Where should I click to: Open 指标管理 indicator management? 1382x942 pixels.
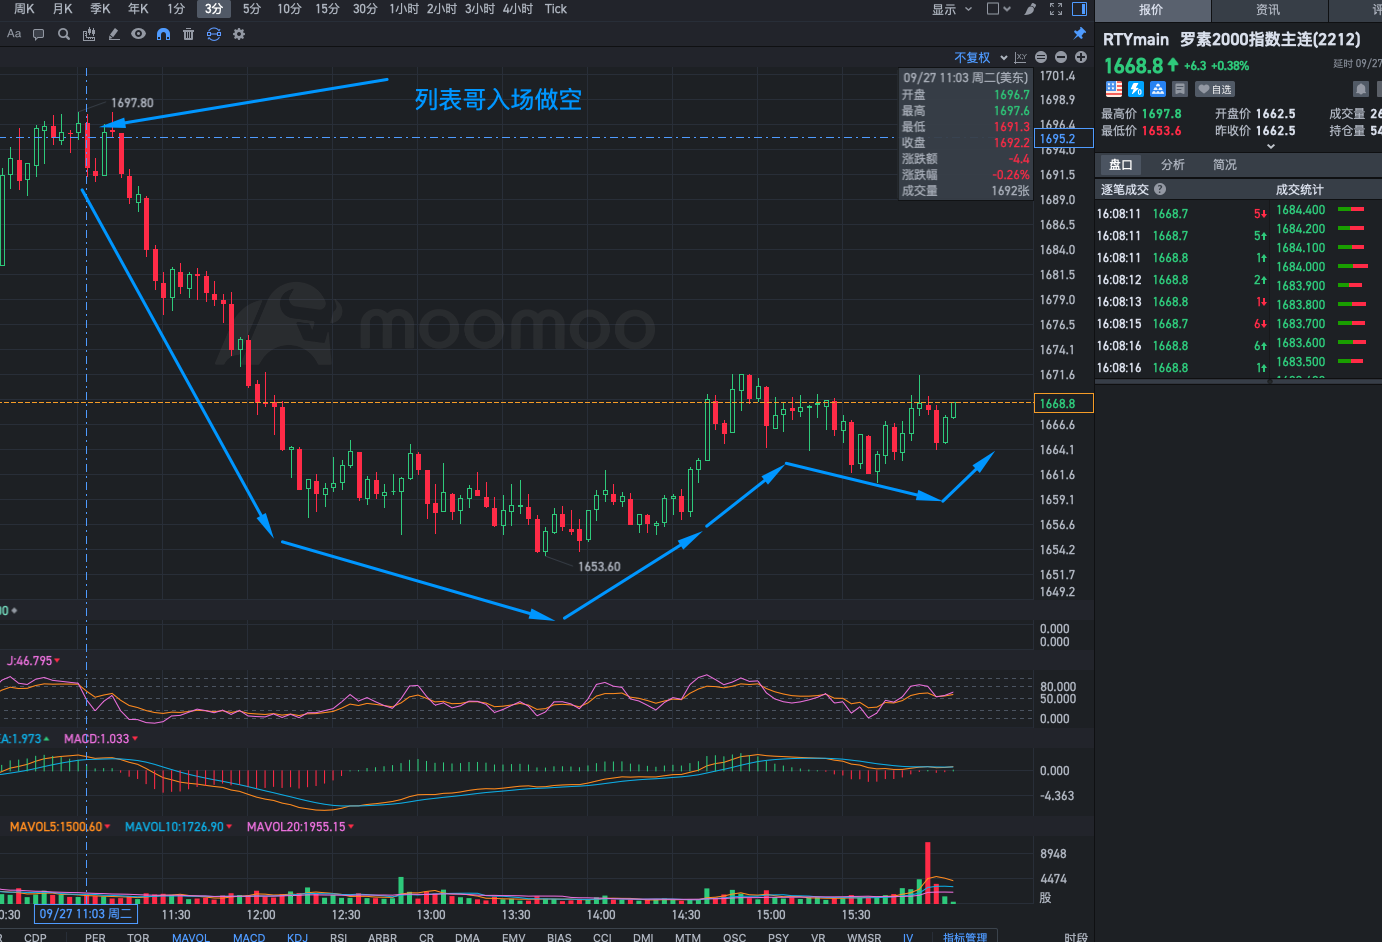(964, 937)
